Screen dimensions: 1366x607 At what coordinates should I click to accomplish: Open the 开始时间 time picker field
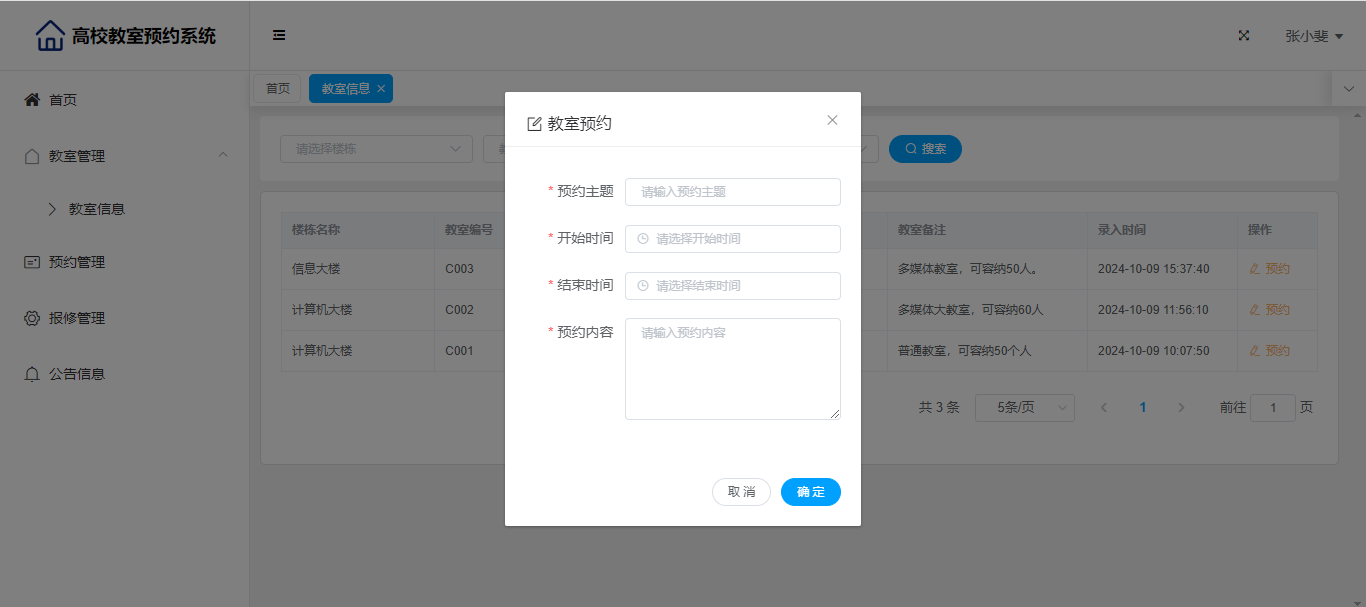(x=733, y=239)
